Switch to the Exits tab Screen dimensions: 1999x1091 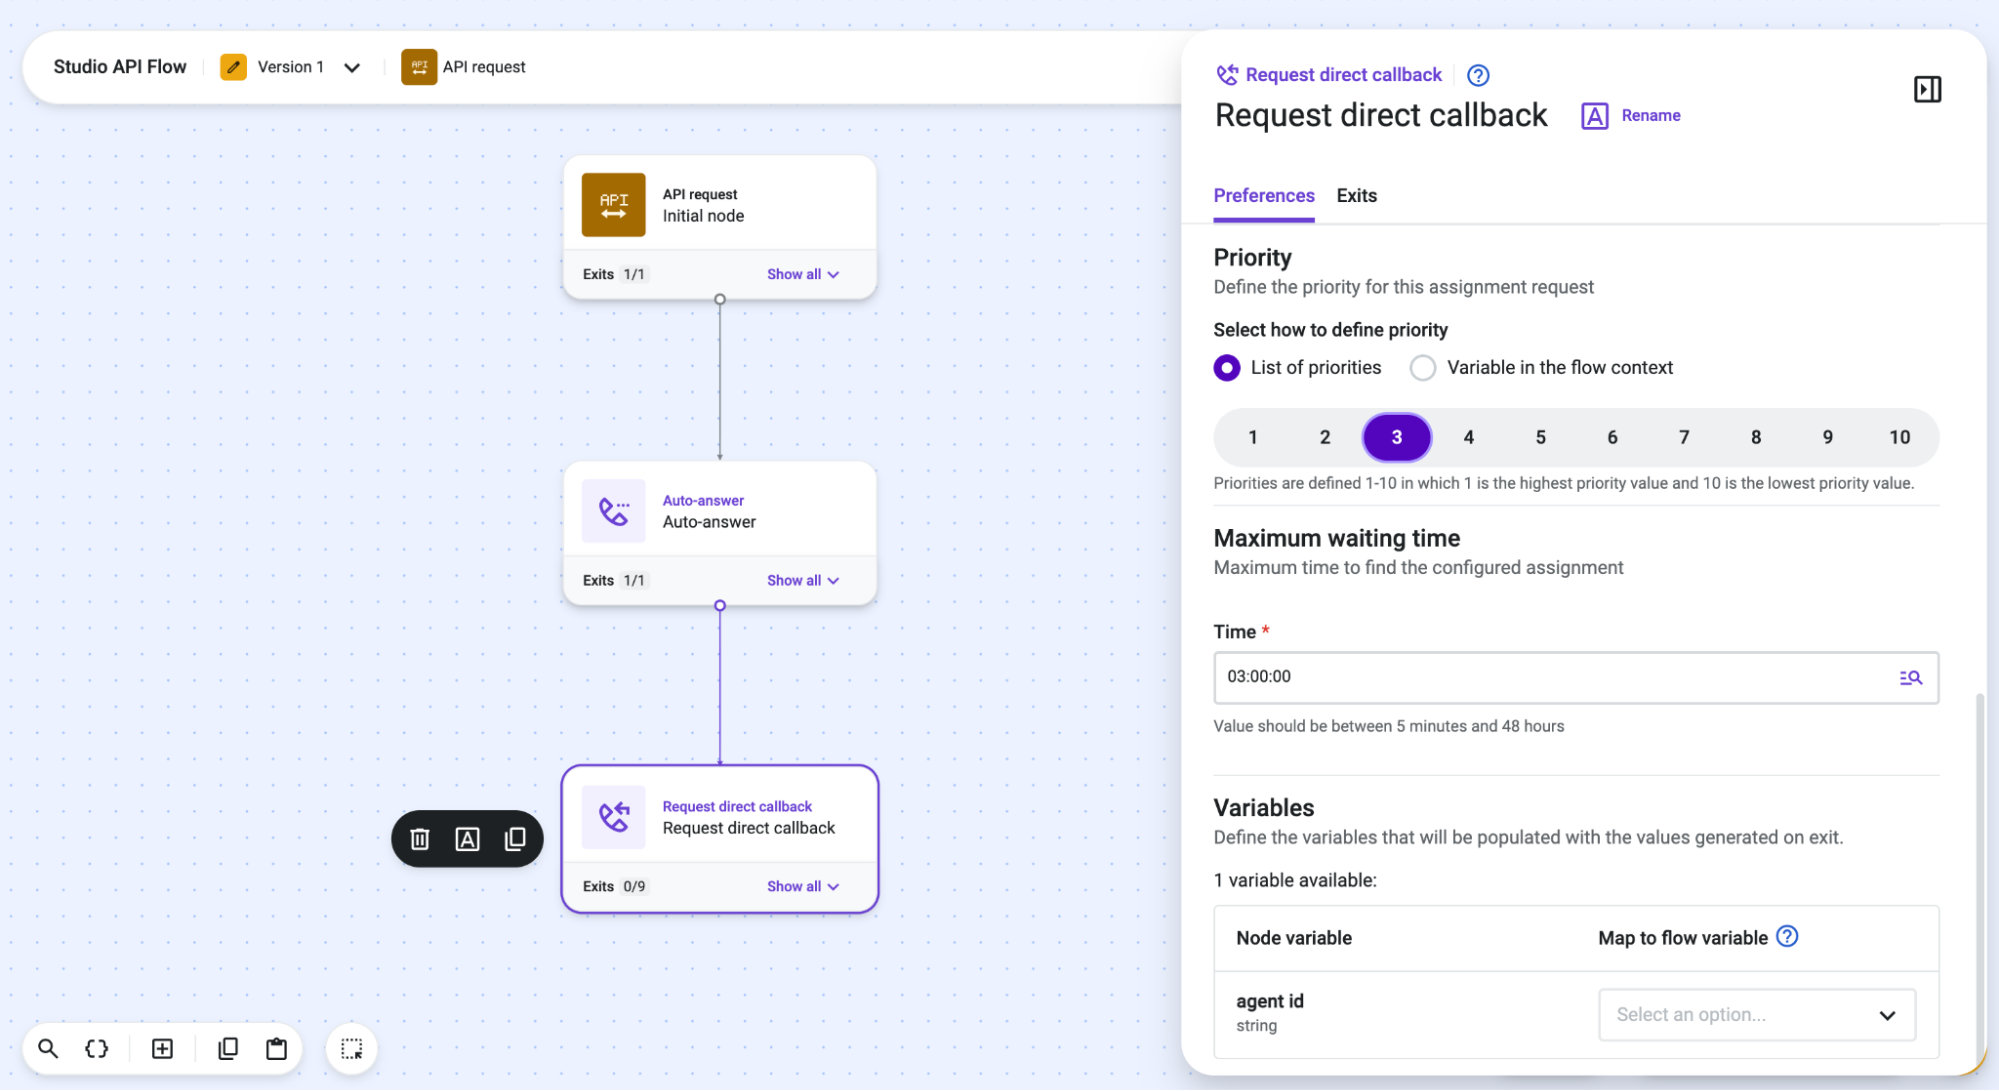1357,196
